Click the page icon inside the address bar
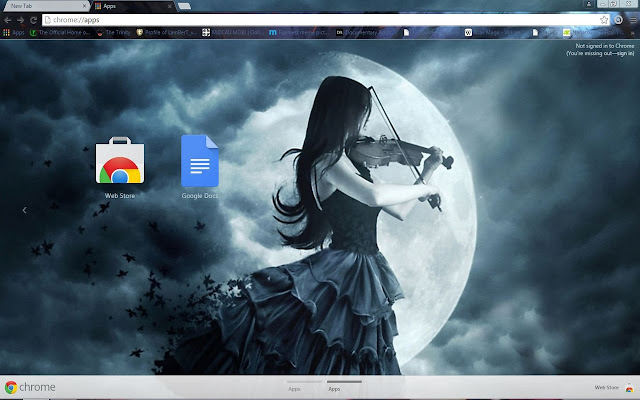Viewport: 640px width, 400px height. tap(47, 20)
